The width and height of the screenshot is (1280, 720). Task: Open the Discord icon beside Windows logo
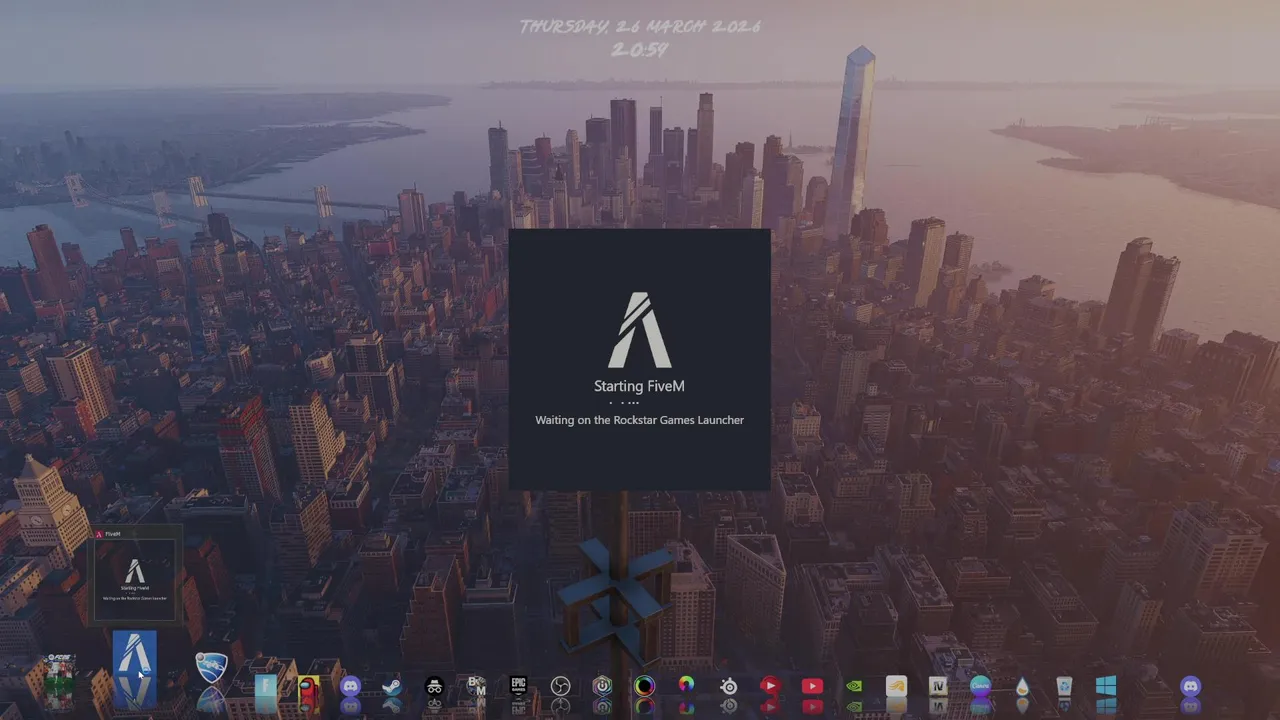coord(1190,686)
